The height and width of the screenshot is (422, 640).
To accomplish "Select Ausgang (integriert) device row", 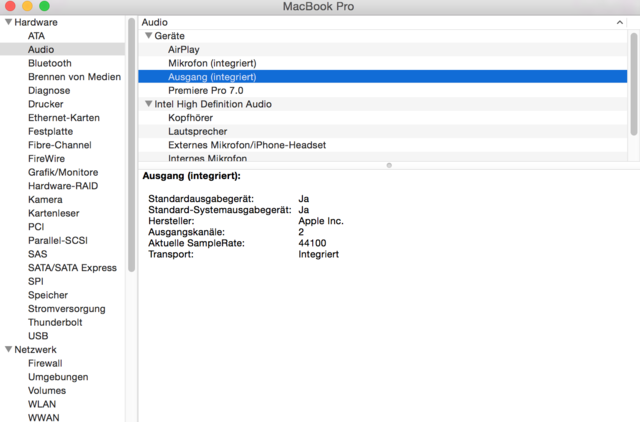I will tap(382, 77).
